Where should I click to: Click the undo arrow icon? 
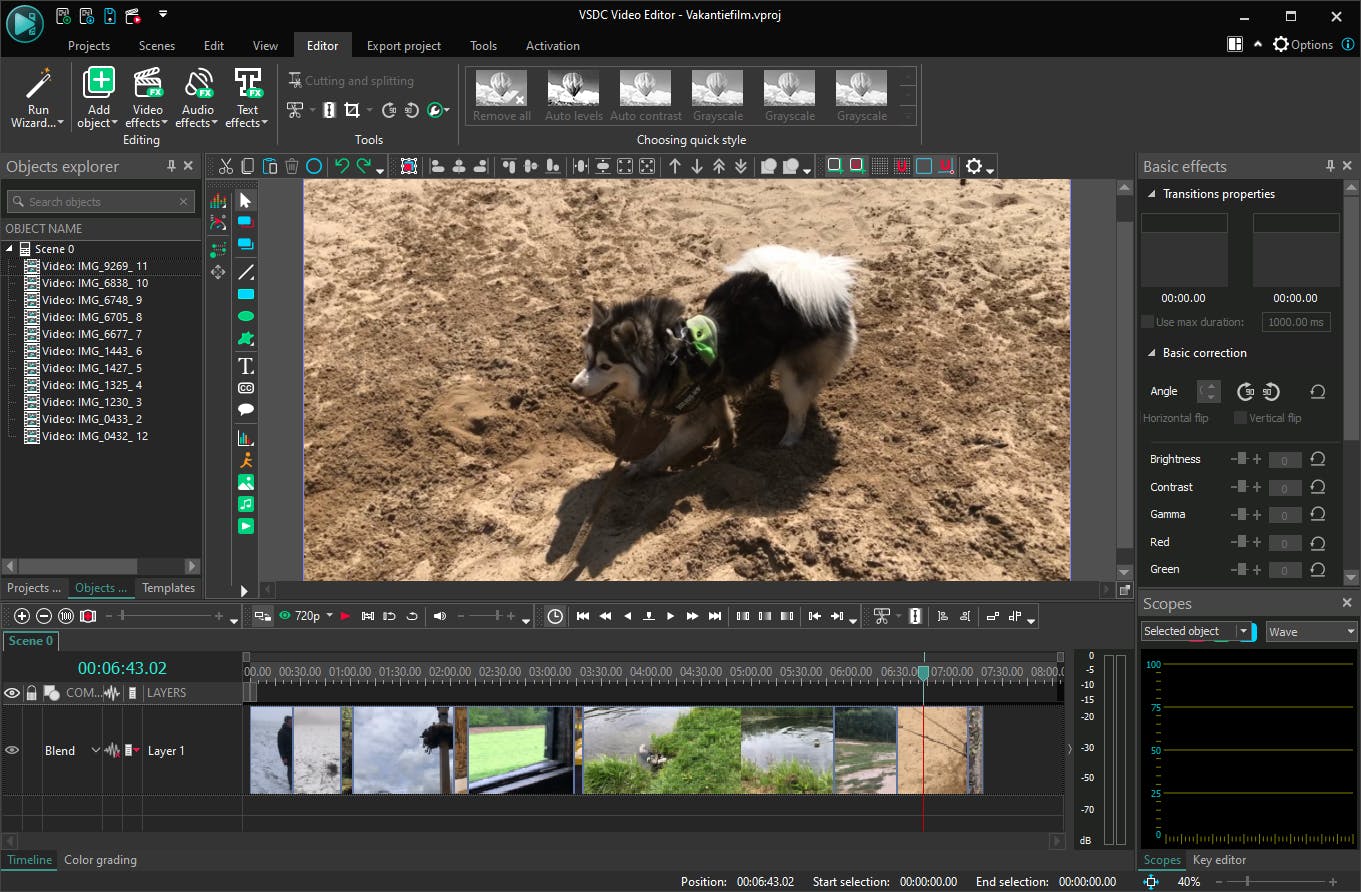tap(342, 167)
